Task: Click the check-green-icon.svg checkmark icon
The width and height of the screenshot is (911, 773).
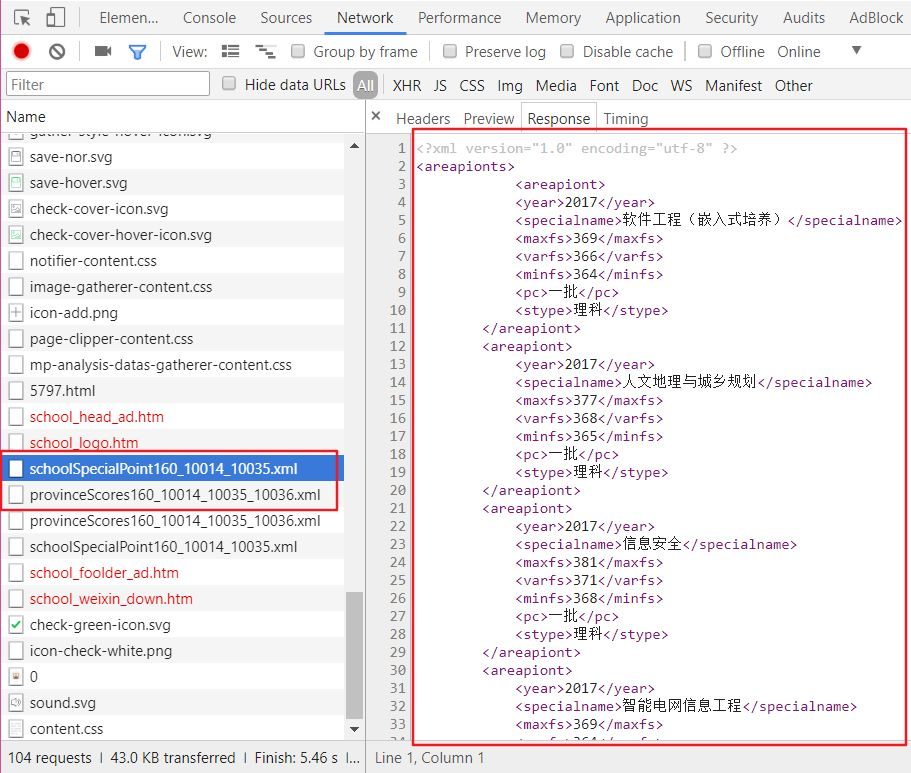Action: 16,625
